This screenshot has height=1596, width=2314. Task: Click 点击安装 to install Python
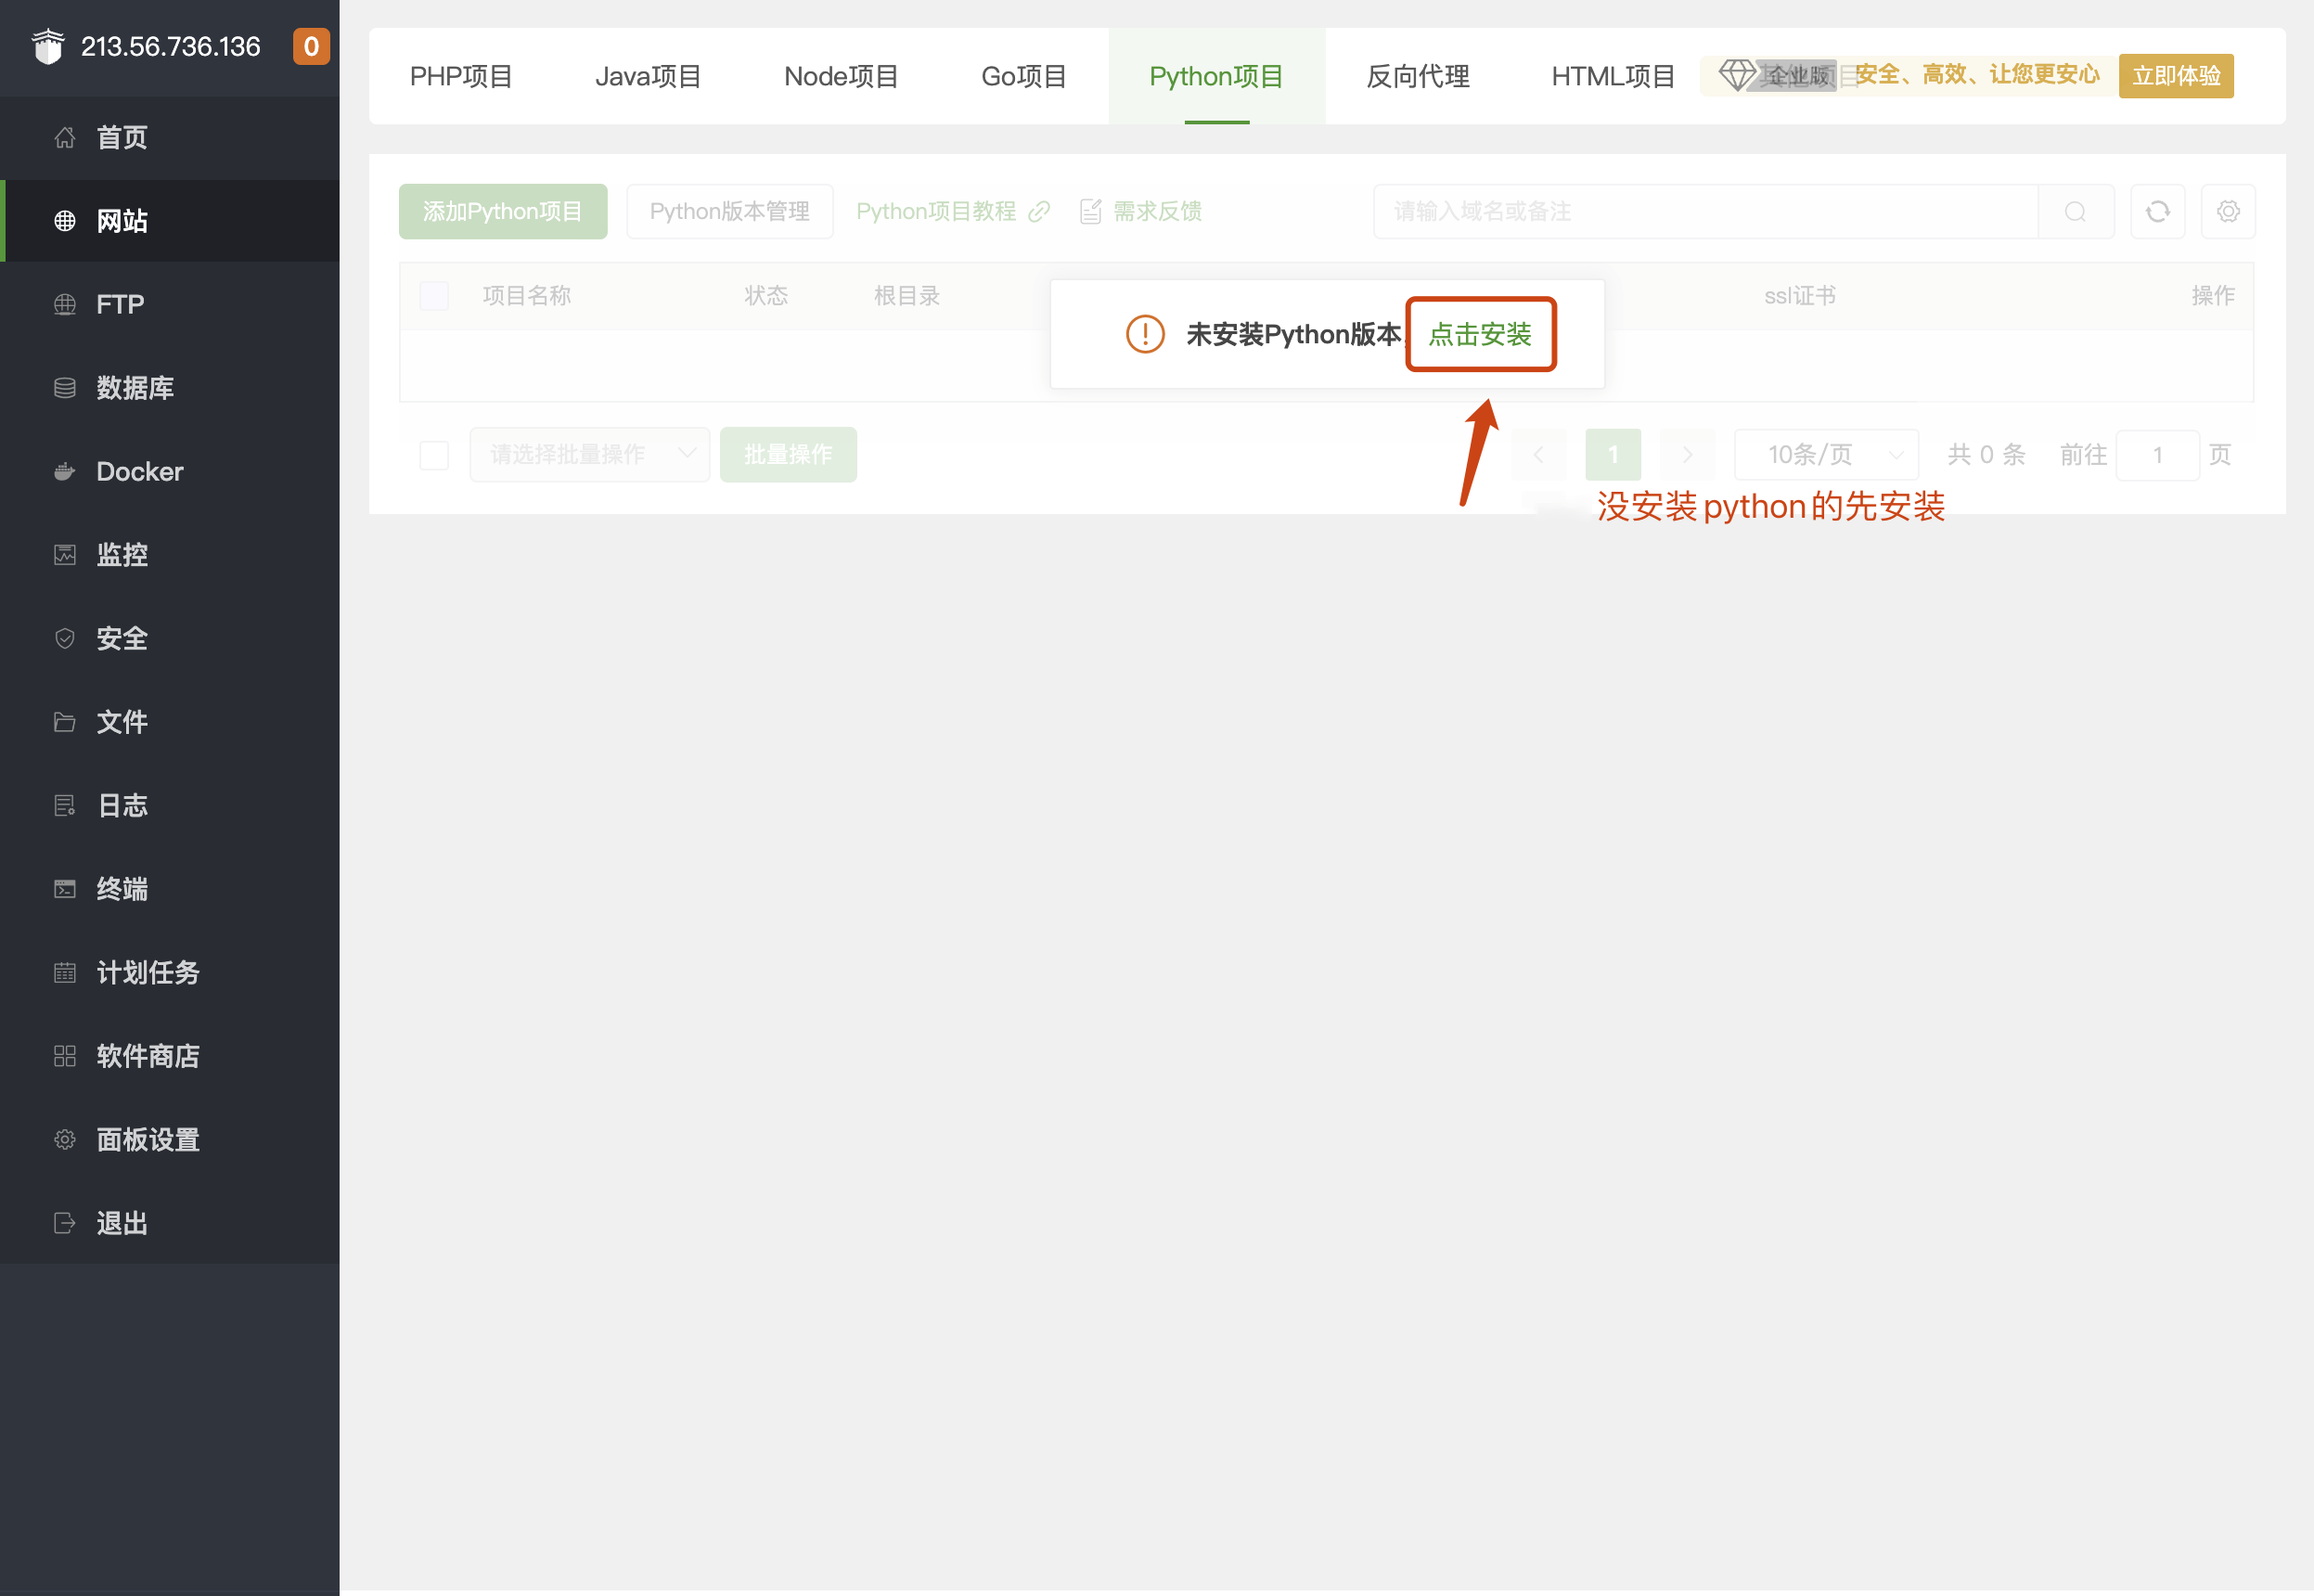1481,334
